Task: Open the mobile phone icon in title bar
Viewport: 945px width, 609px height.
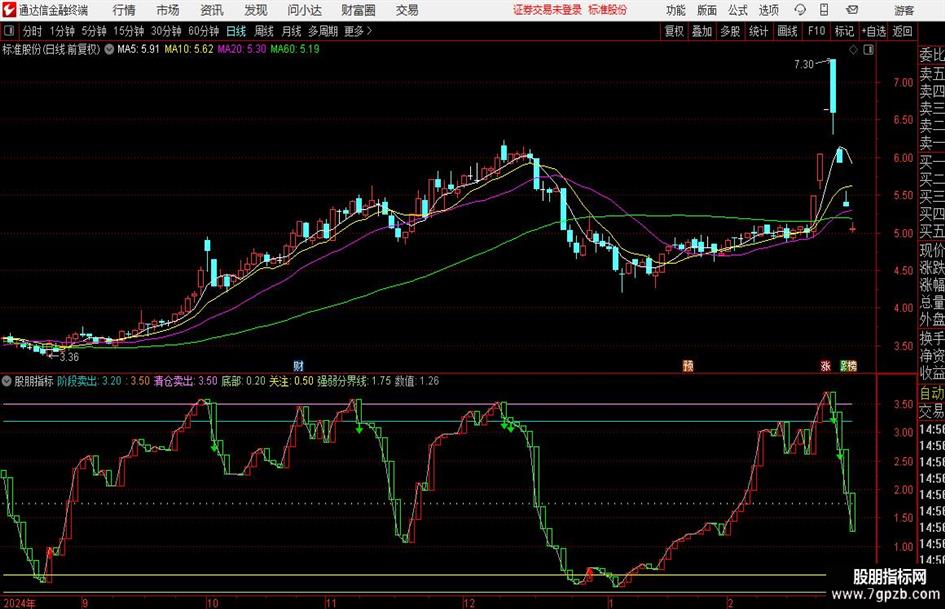Action: coord(824,10)
